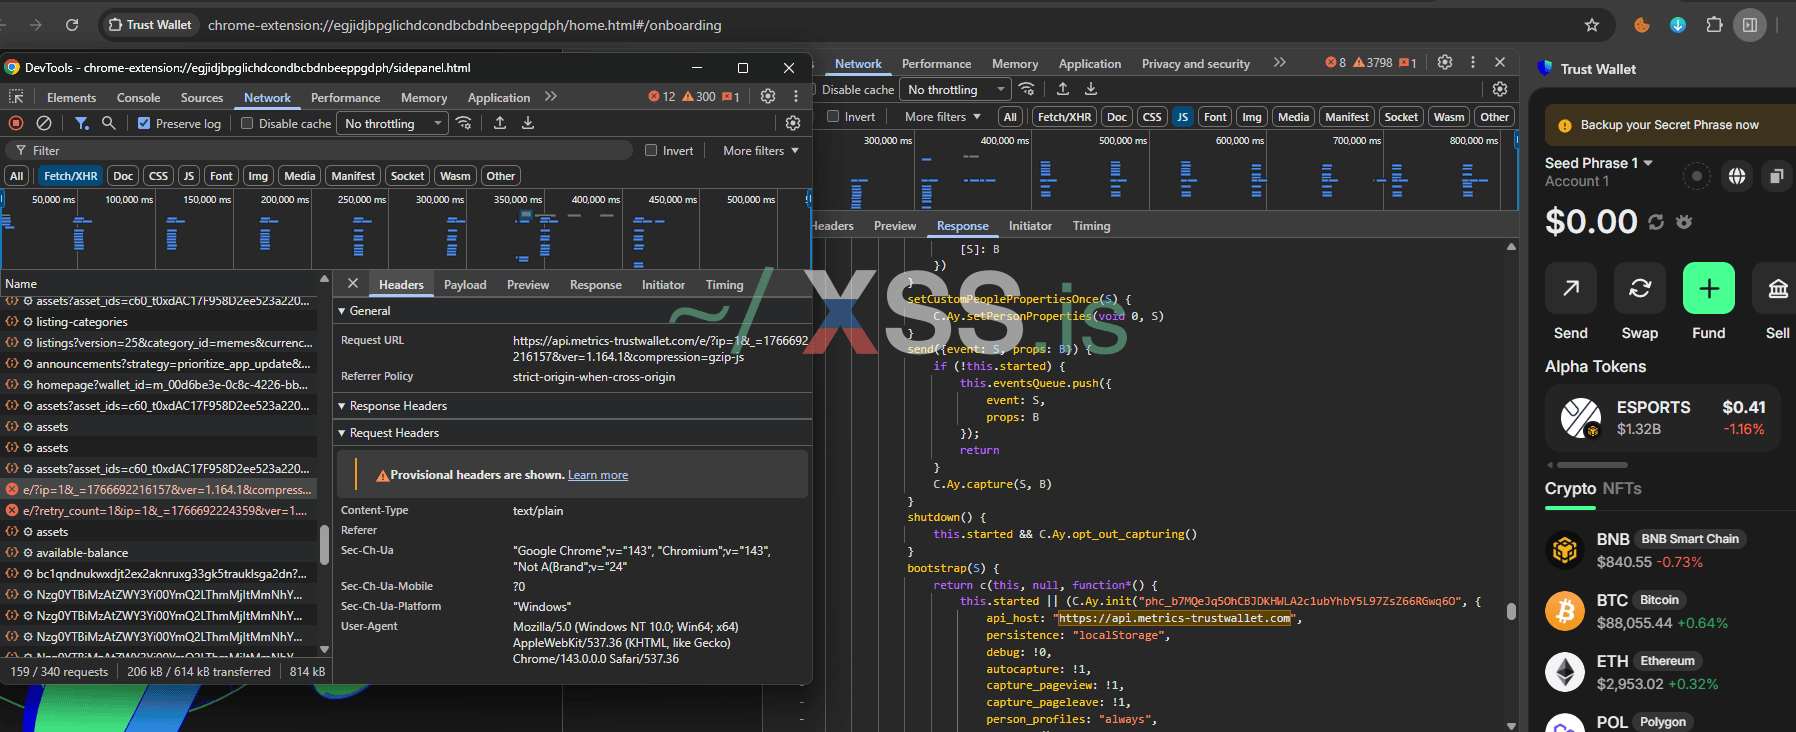
Task: Hide the wallet balance with eye icon
Action: [x=1684, y=222]
